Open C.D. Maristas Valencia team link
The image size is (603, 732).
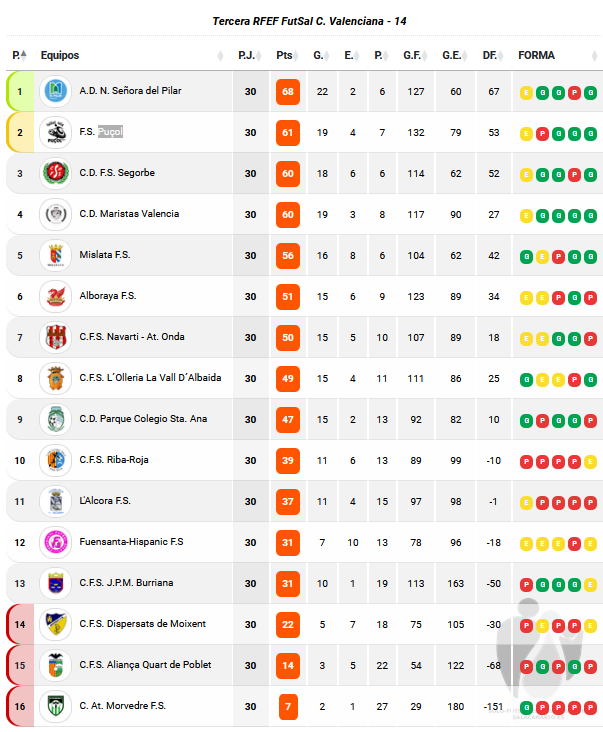tap(129, 214)
